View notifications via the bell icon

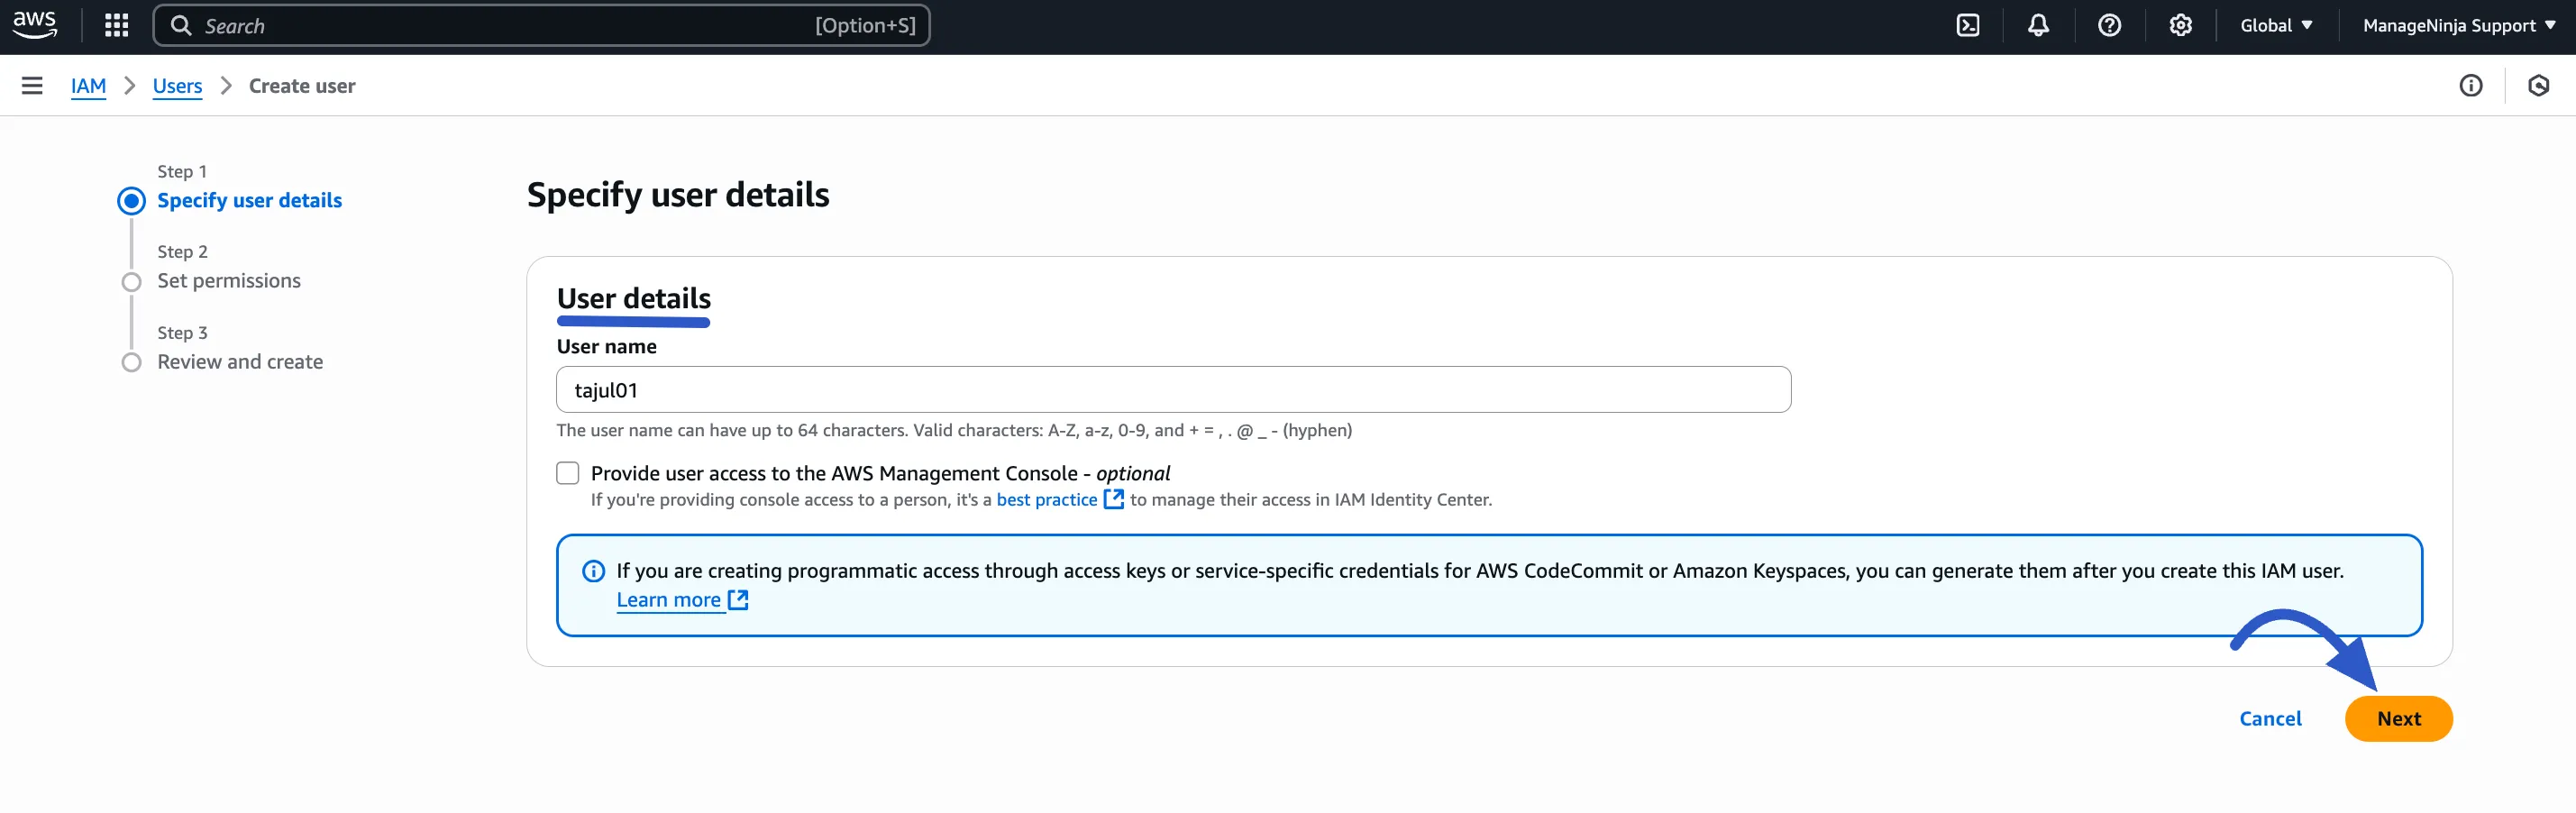[2038, 25]
